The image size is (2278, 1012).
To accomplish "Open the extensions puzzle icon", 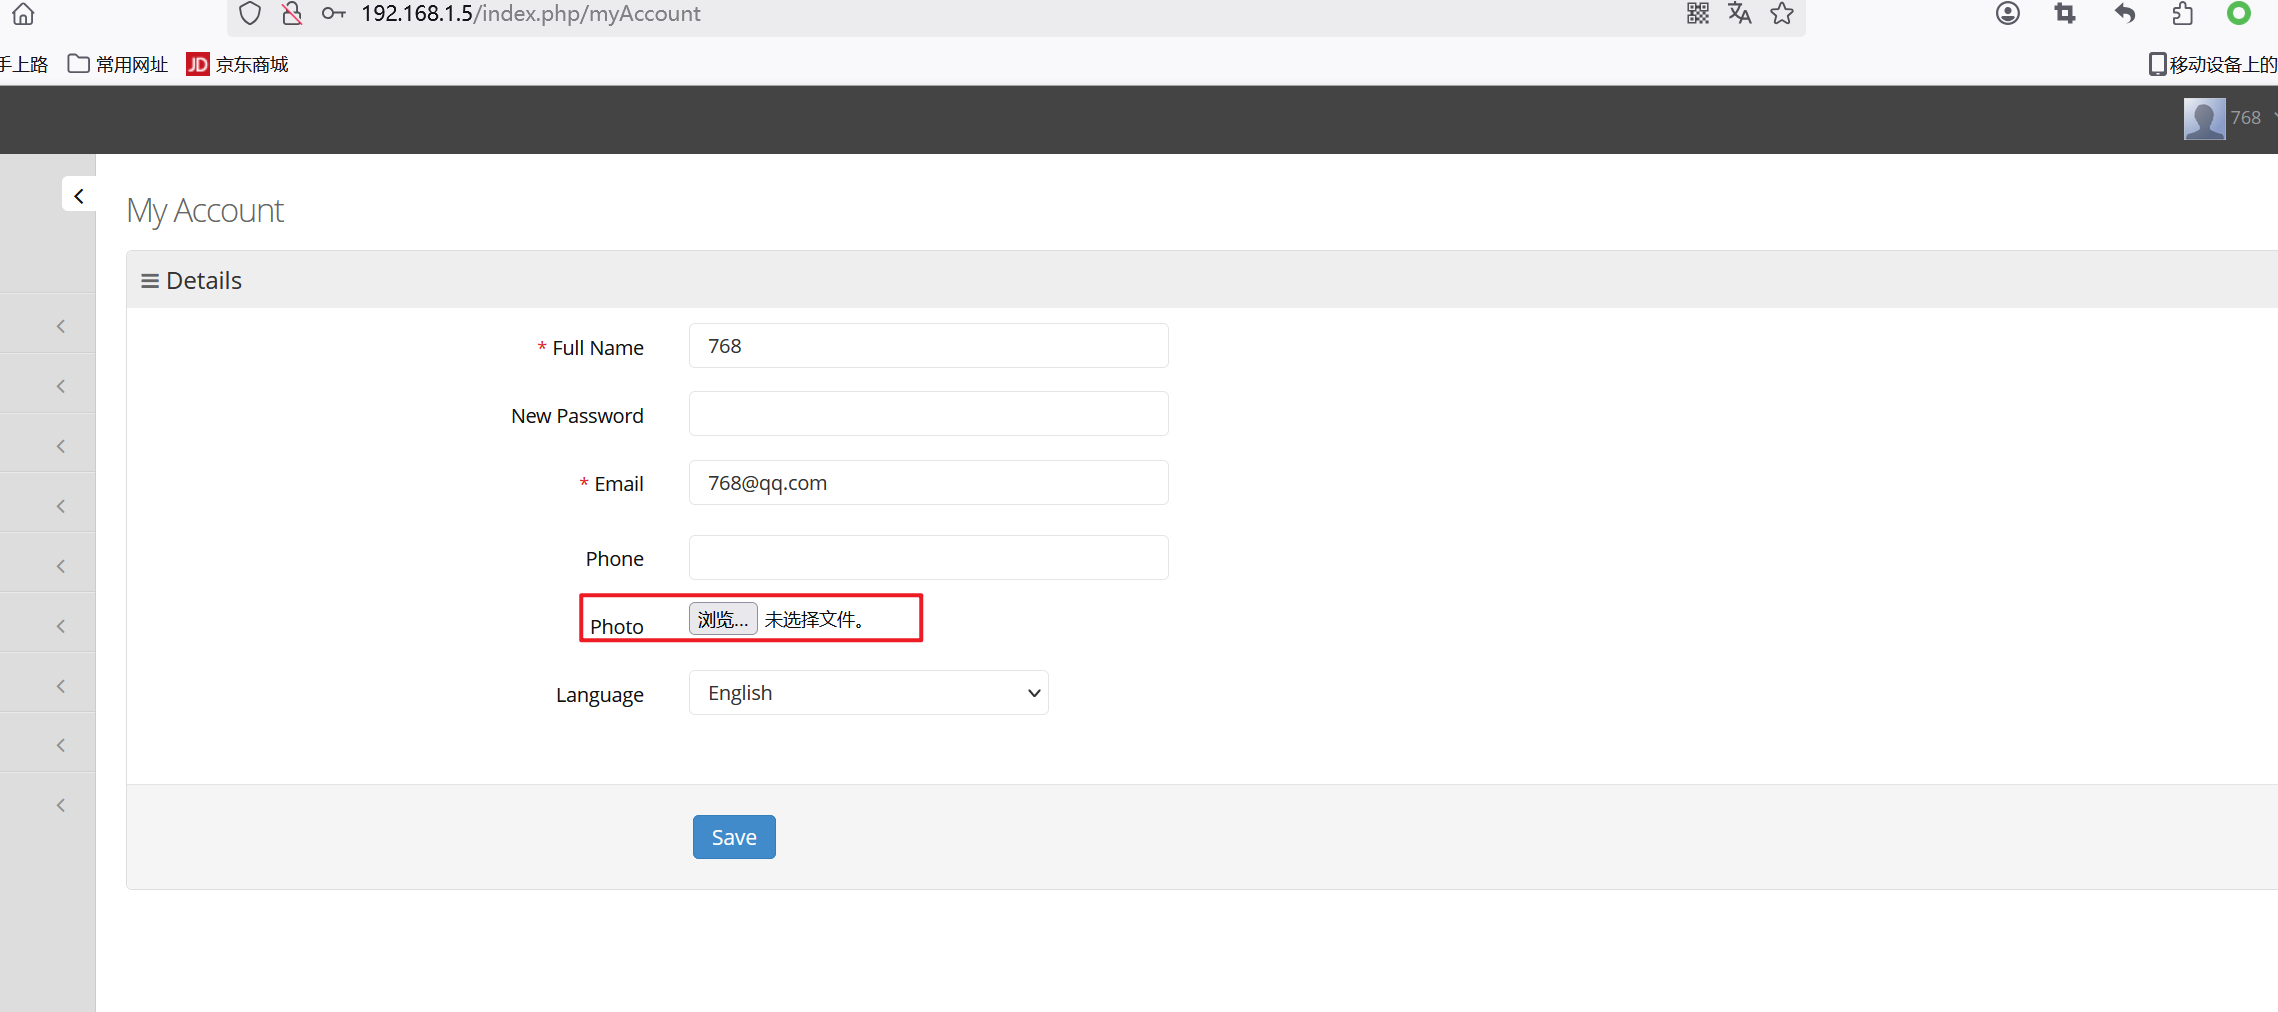I will click(2182, 14).
